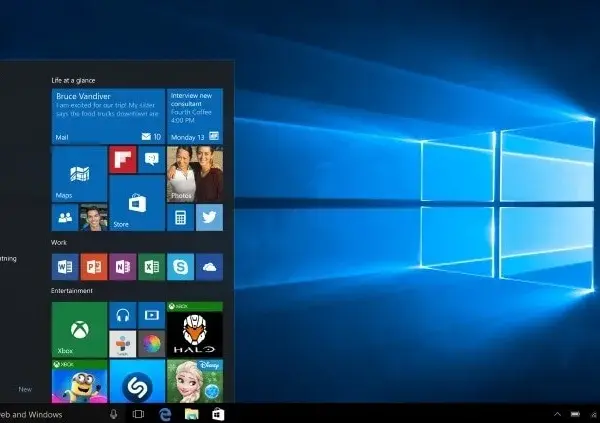This screenshot has width=600, height=423.
Task: Launch the Halo game tile
Action: tap(195, 330)
